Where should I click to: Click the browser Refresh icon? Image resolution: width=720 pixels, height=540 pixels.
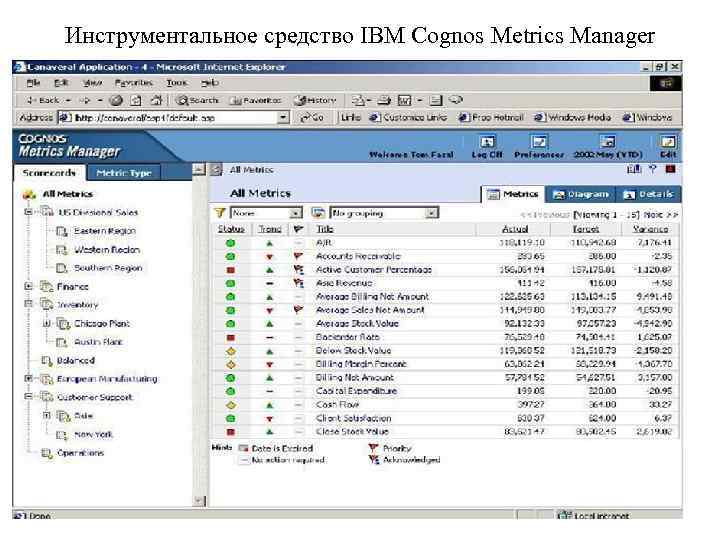coord(136,100)
